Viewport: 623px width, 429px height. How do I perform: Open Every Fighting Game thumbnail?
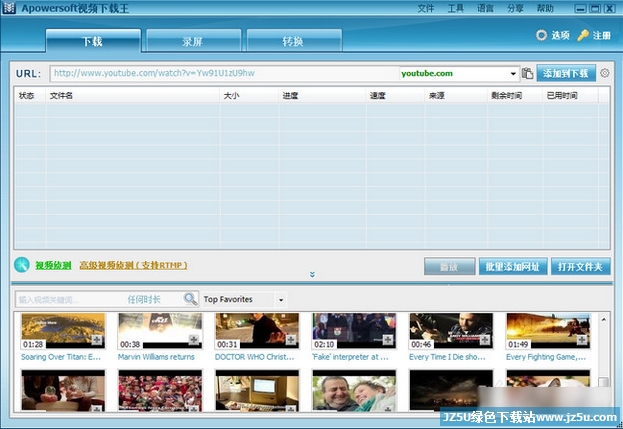click(x=548, y=330)
